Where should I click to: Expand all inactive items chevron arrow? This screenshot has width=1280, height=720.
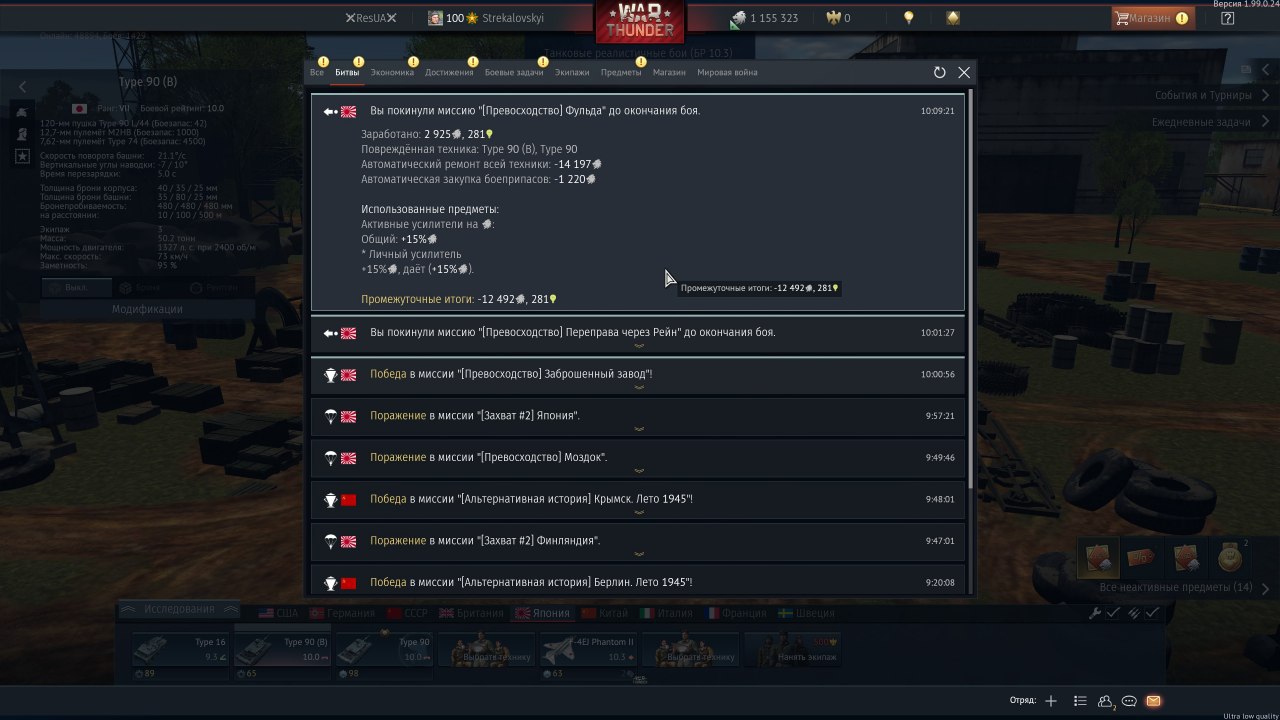(1266, 588)
